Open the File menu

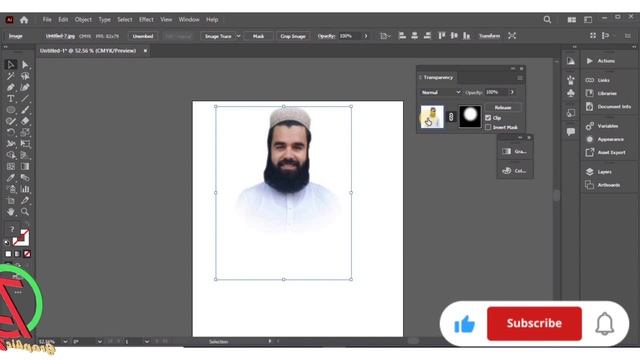pyautogui.click(x=47, y=20)
